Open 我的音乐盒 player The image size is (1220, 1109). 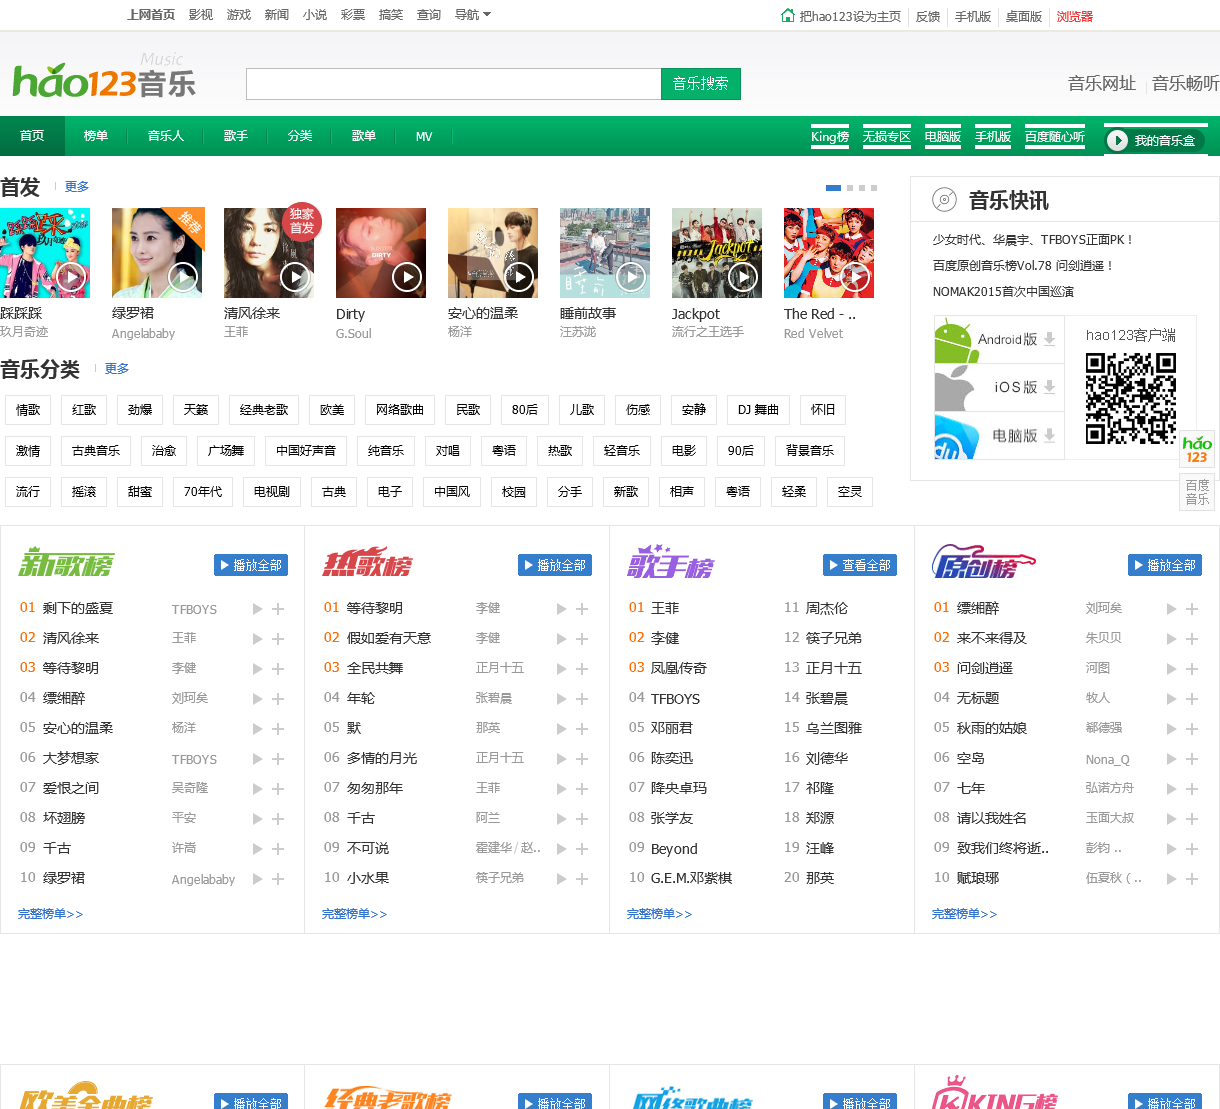[1155, 141]
